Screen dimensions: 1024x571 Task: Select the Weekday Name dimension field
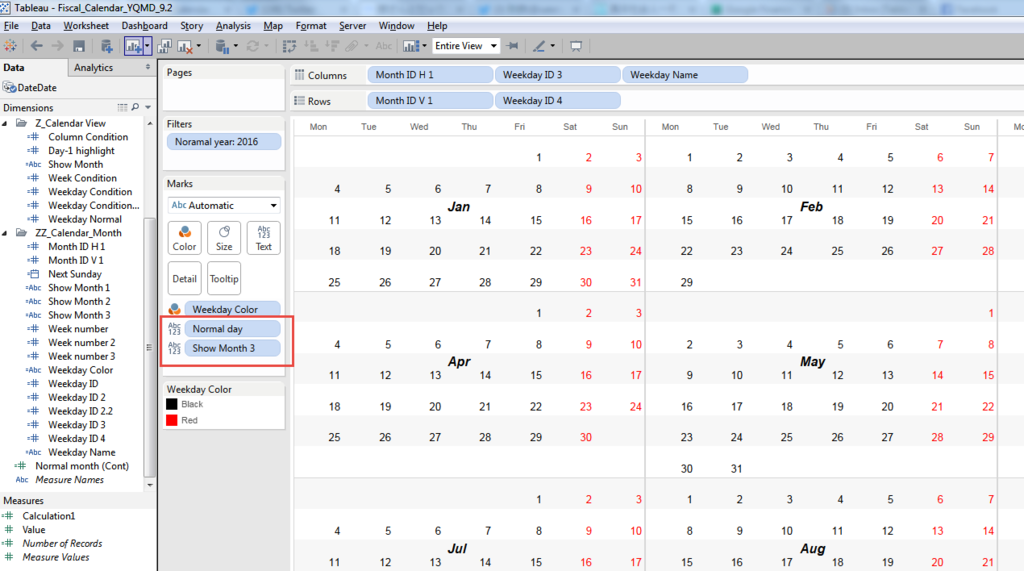(82, 452)
